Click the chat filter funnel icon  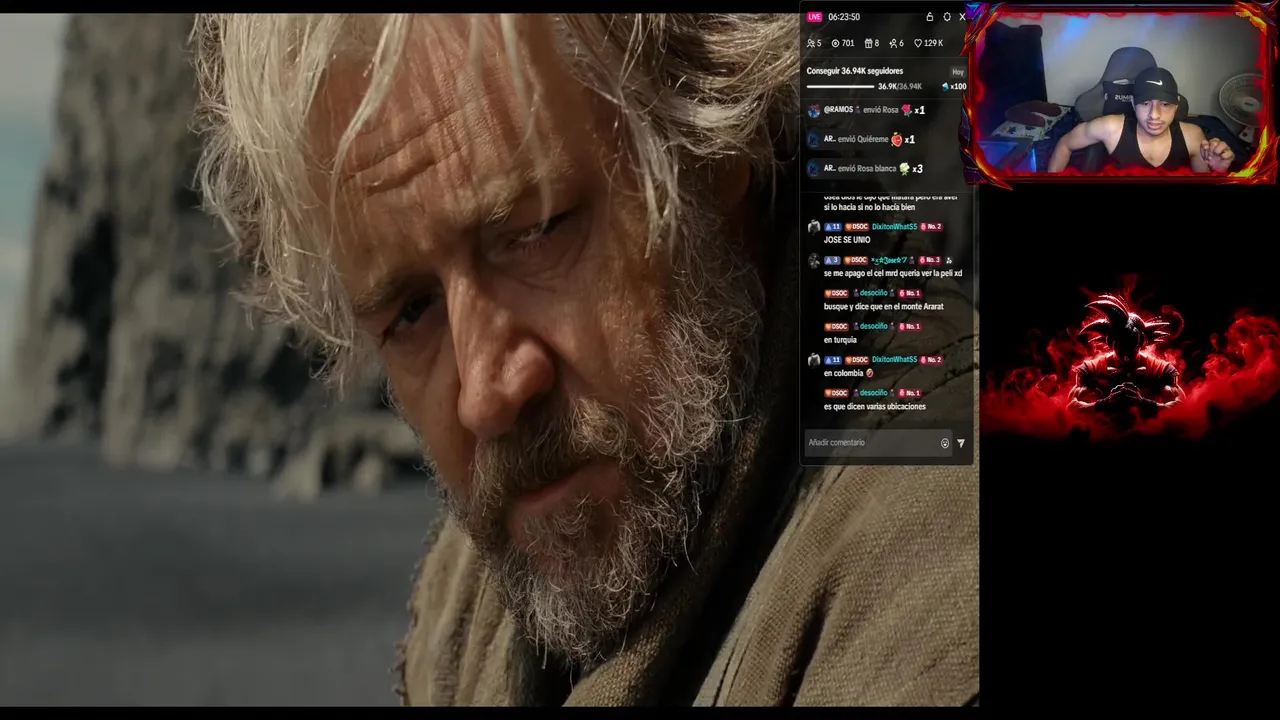pyautogui.click(x=961, y=443)
